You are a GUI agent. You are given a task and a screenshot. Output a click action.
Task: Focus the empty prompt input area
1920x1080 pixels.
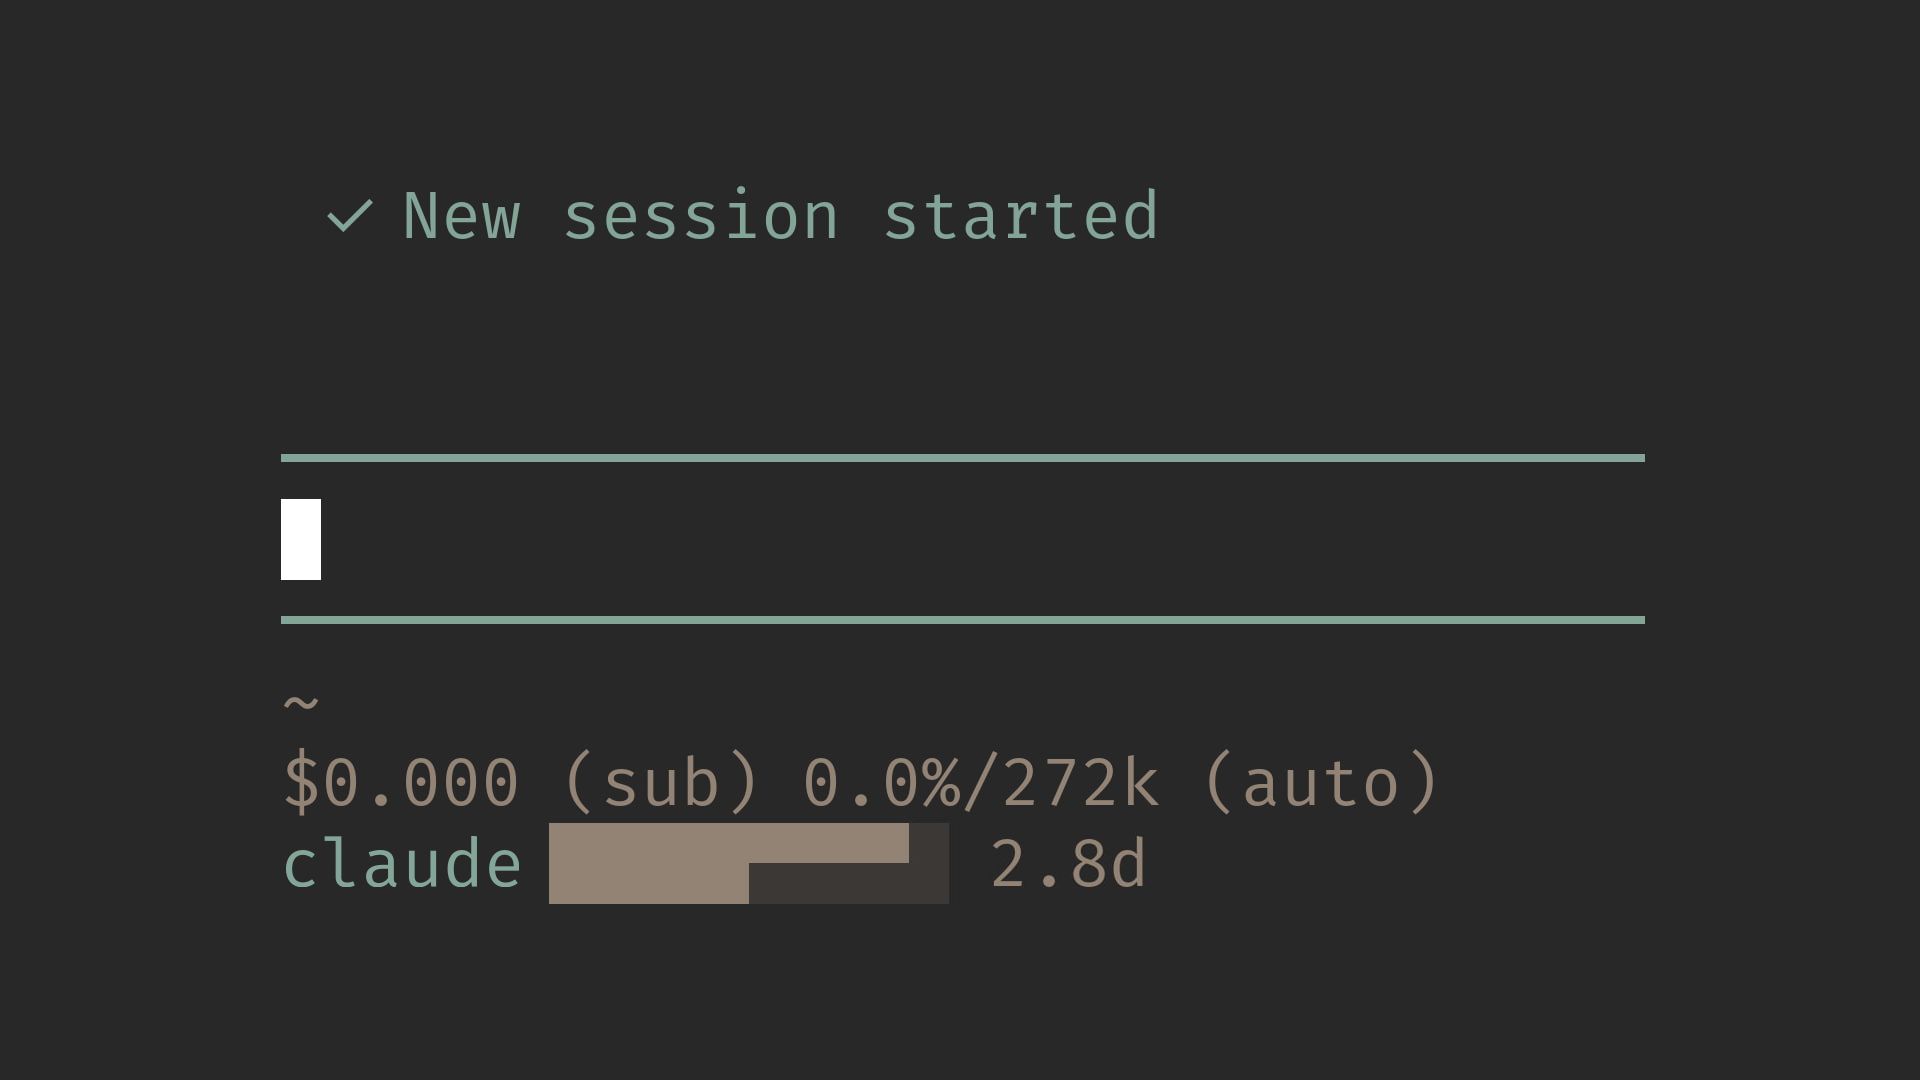[963, 539]
